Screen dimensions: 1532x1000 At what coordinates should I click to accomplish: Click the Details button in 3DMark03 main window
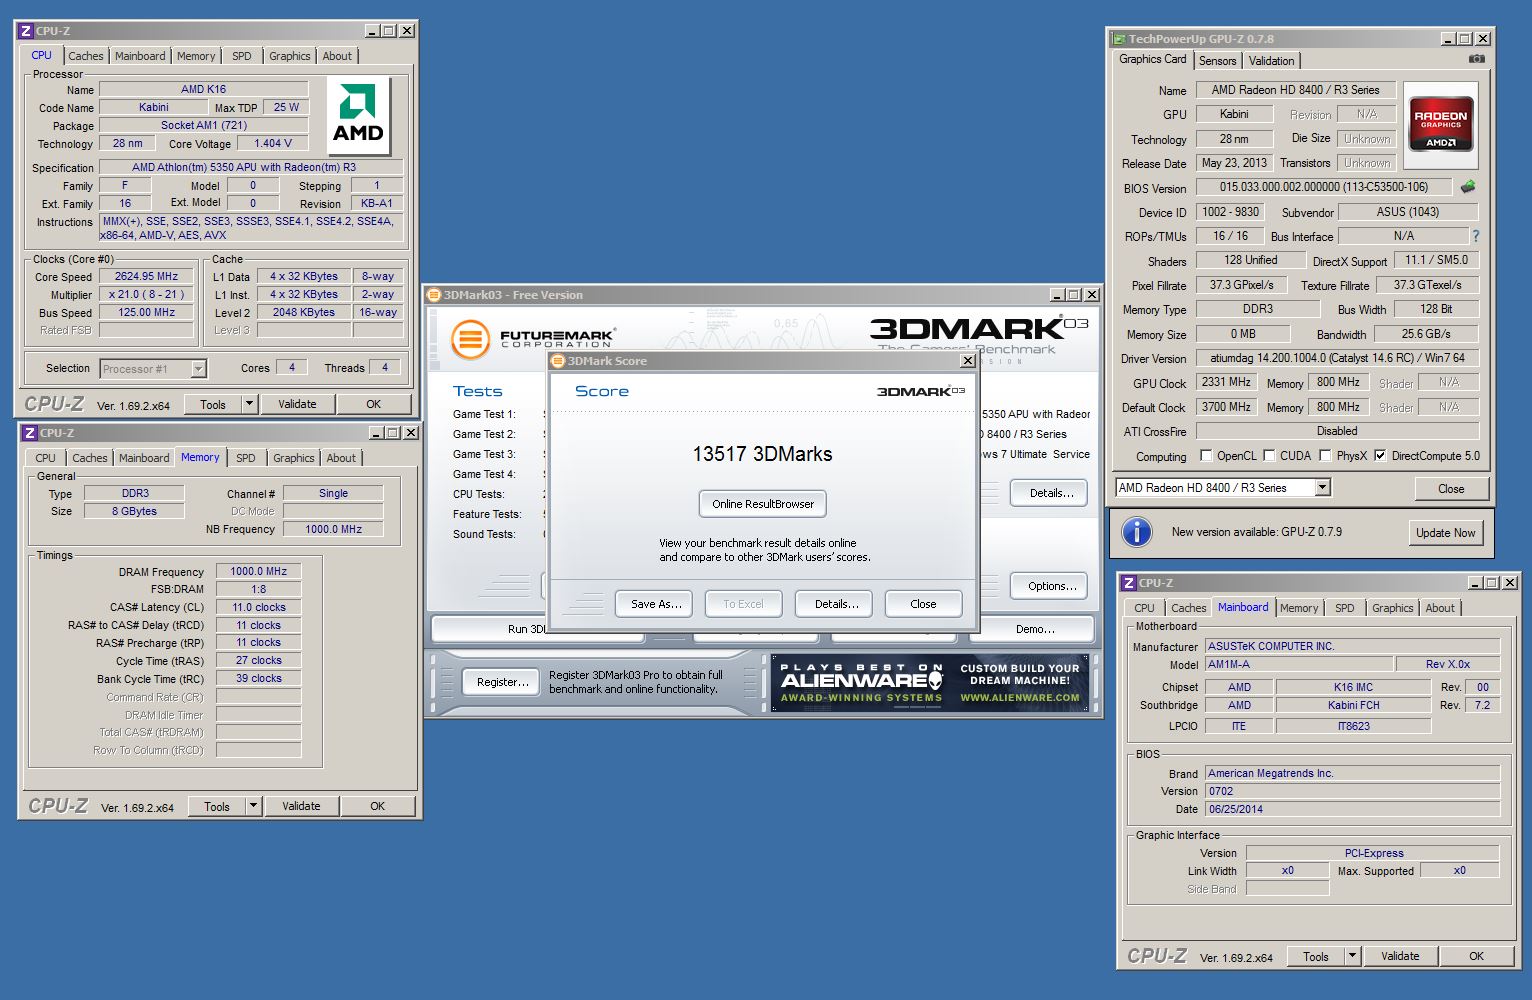(1051, 493)
